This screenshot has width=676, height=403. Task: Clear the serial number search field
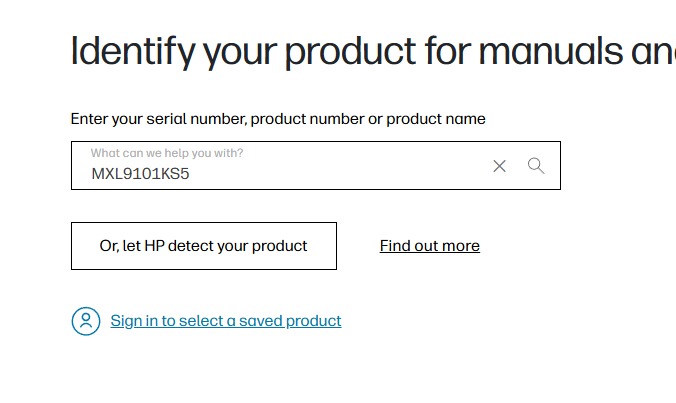[x=499, y=166]
